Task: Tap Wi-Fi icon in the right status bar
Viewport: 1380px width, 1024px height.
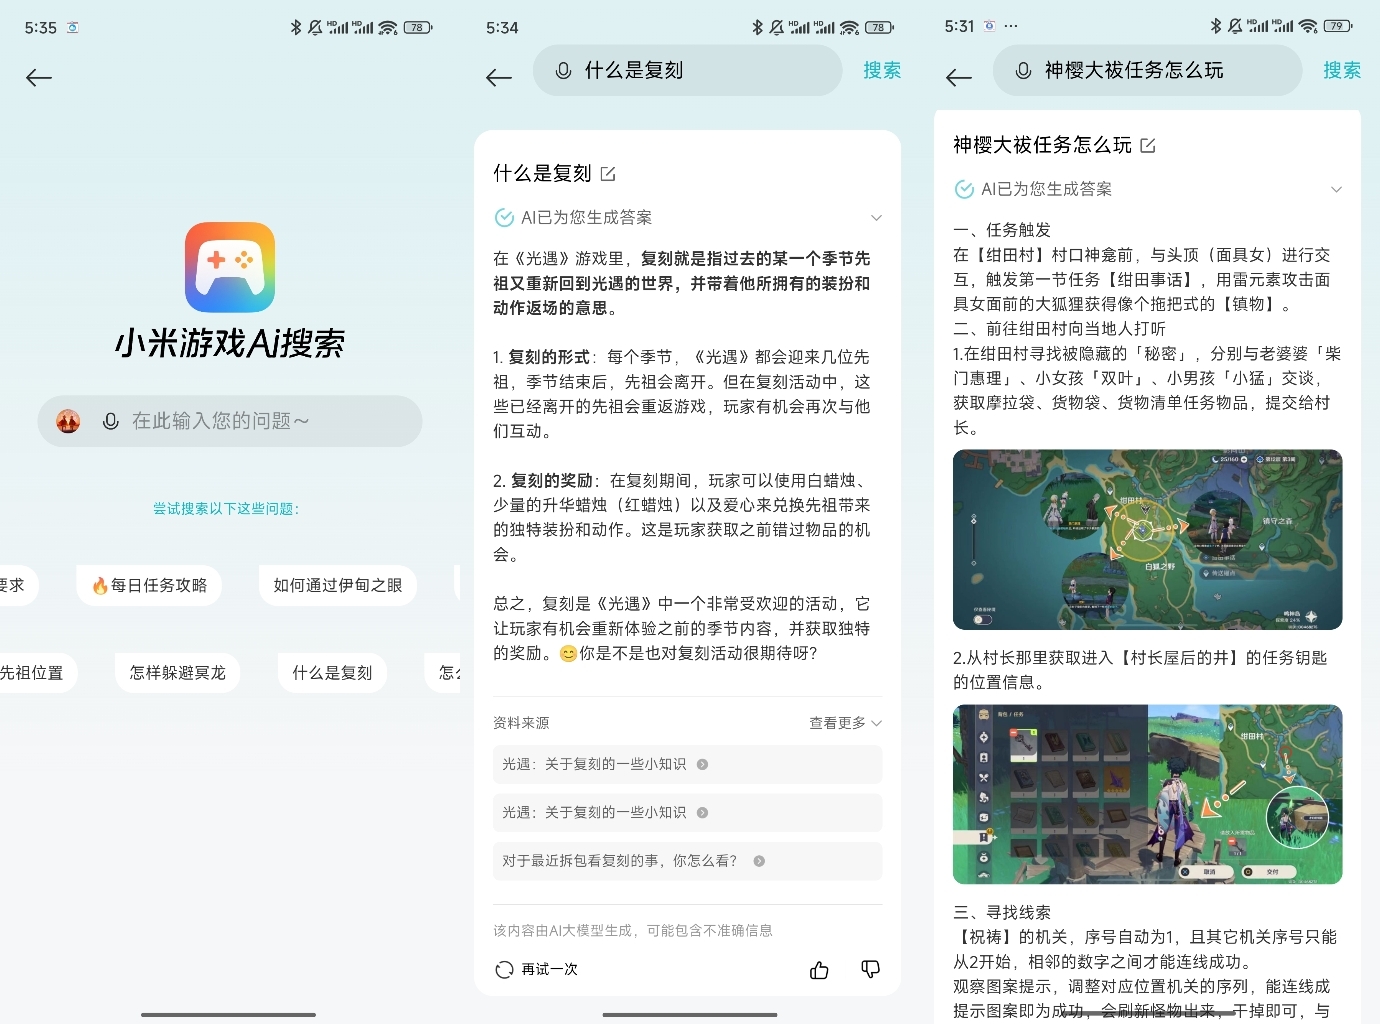Action: click(x=1308, y=27)
